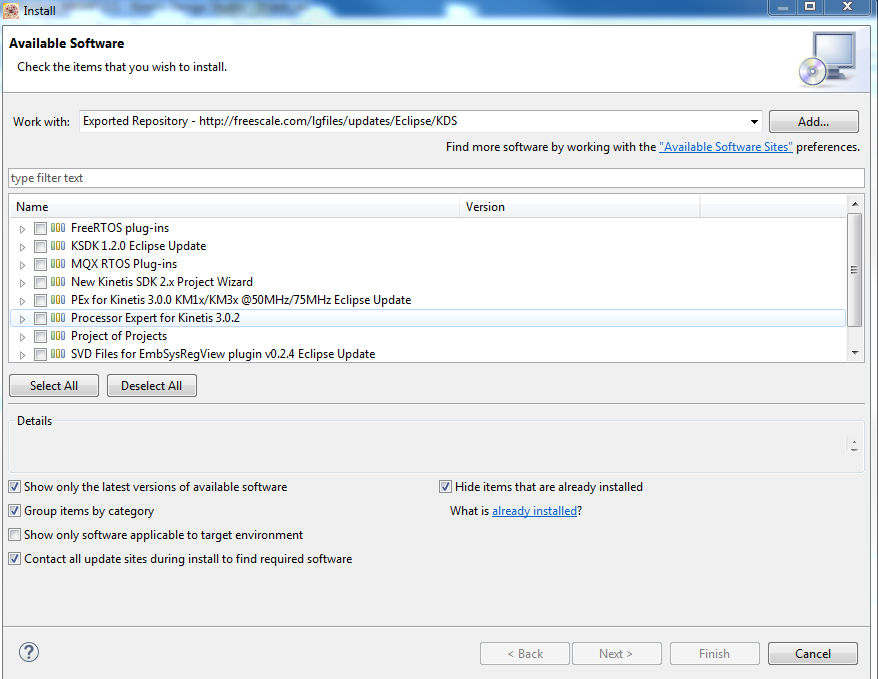Click the FreeRTOS plug-ins category icon
Screen dimensions: 878x679
pyautogui.click(x=58, y=228)
